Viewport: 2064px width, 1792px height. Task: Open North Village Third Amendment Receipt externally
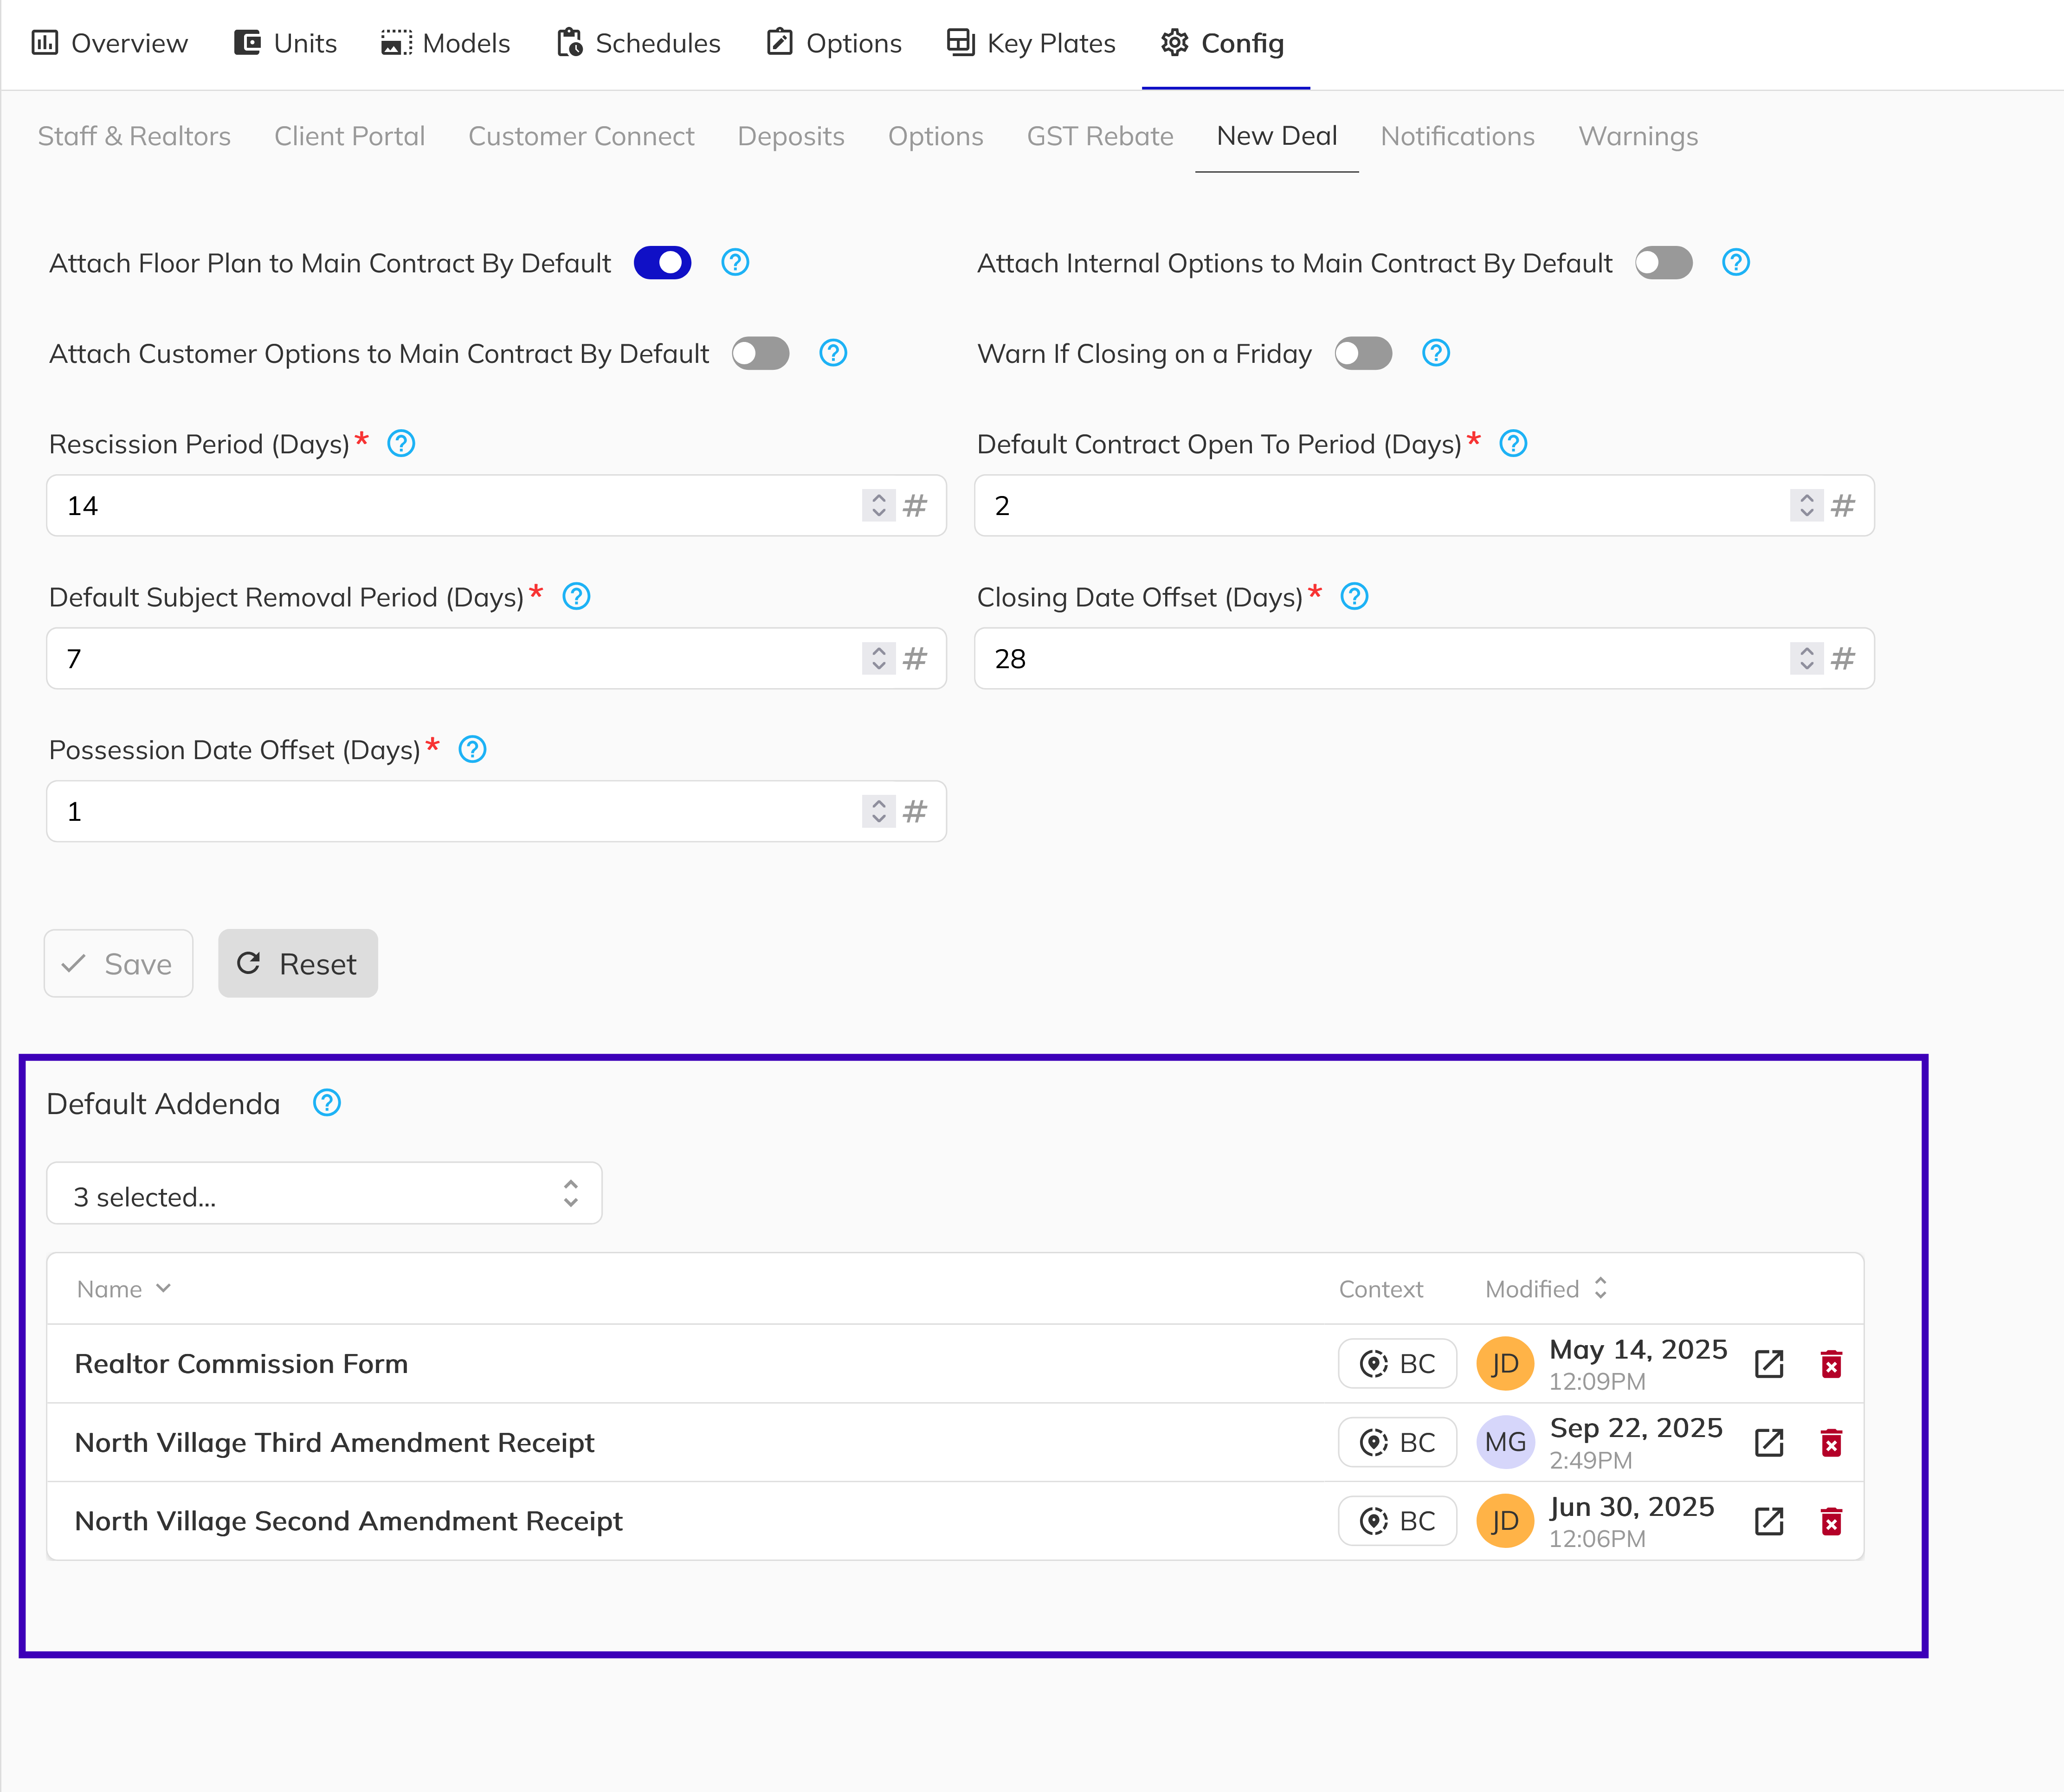pos(1769,1443)
